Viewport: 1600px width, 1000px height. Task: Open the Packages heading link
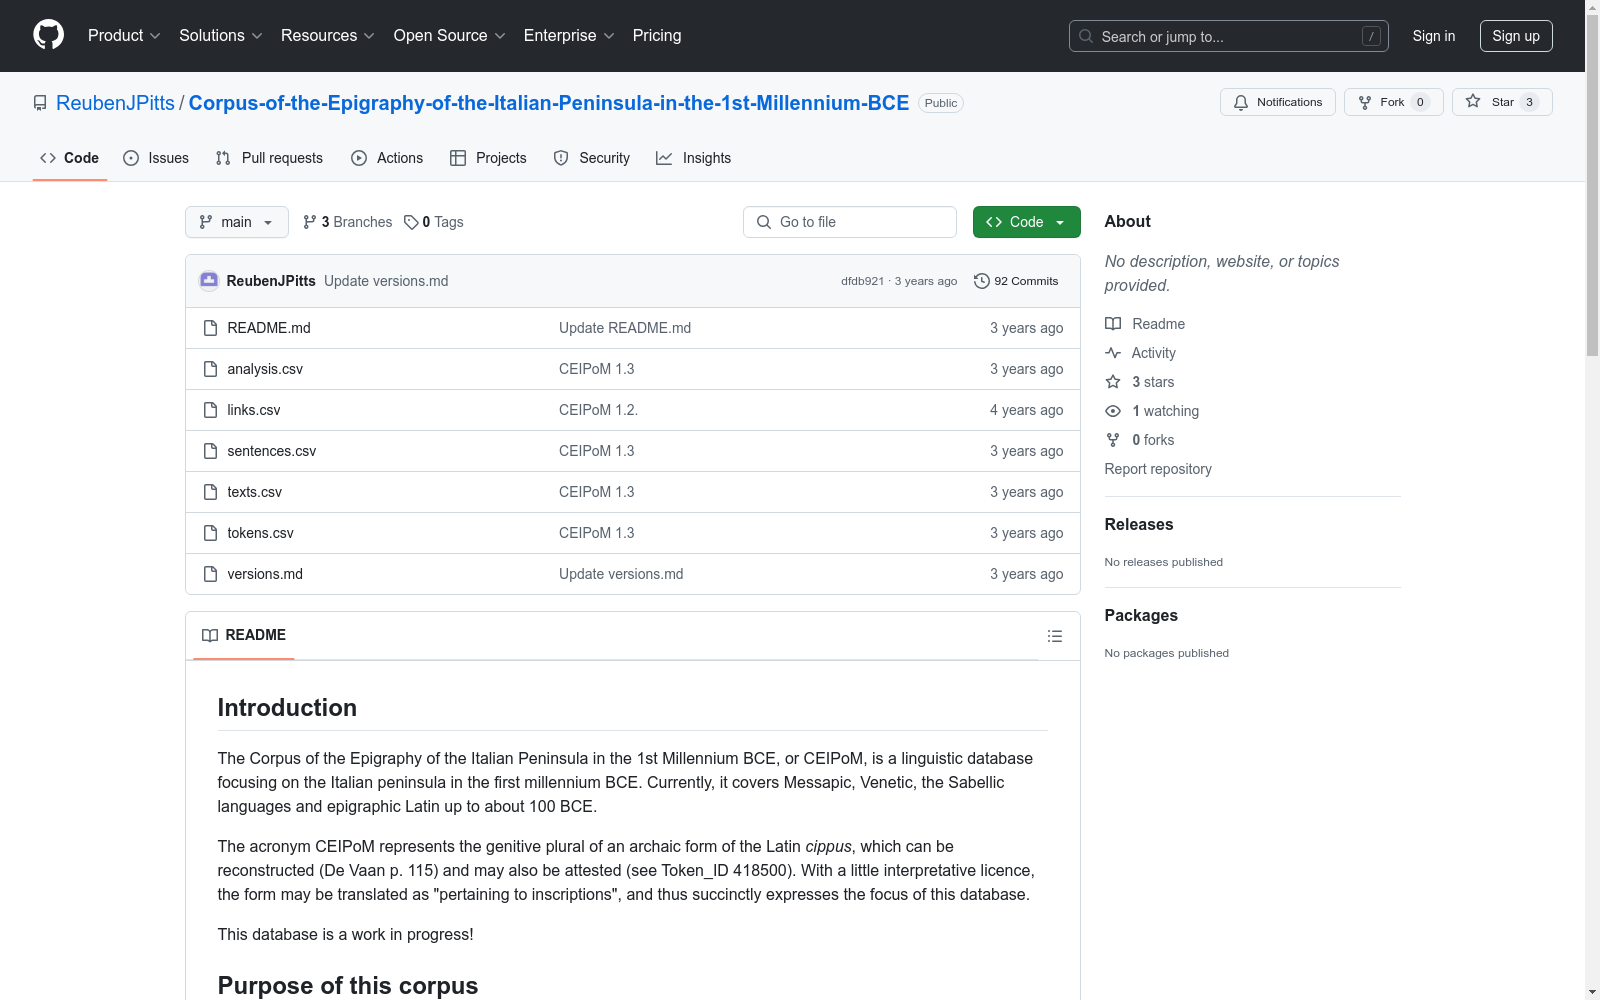[1141, 615]
